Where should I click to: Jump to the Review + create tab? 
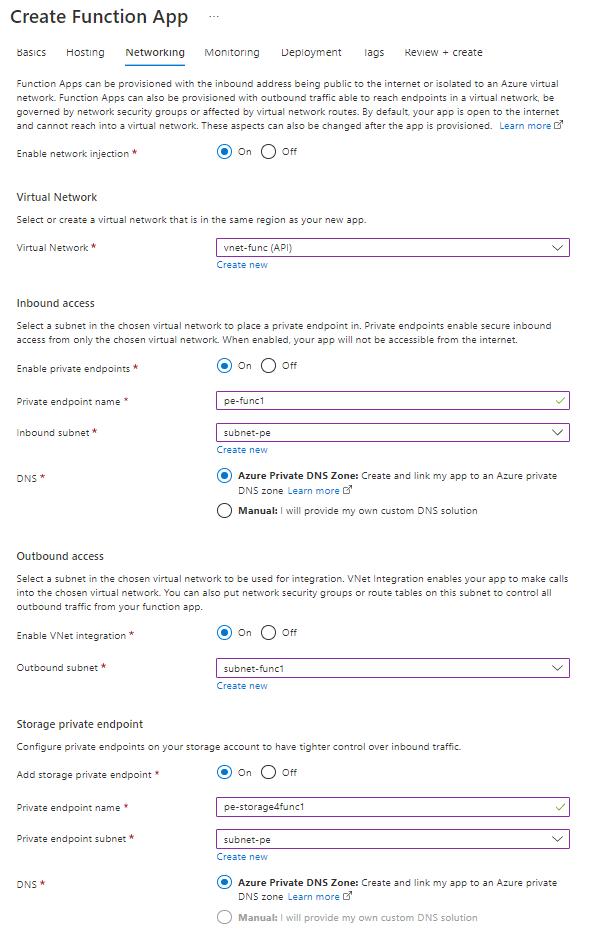click(x=443, y=52)
